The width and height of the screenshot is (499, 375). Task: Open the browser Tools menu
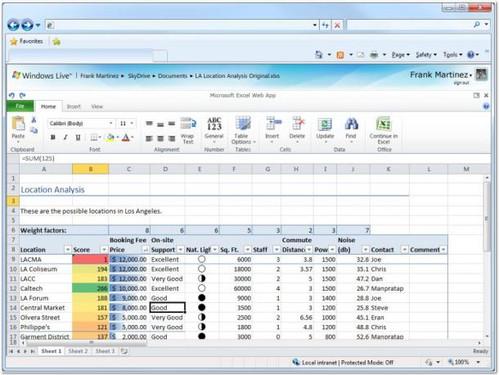tap(452, 55)
